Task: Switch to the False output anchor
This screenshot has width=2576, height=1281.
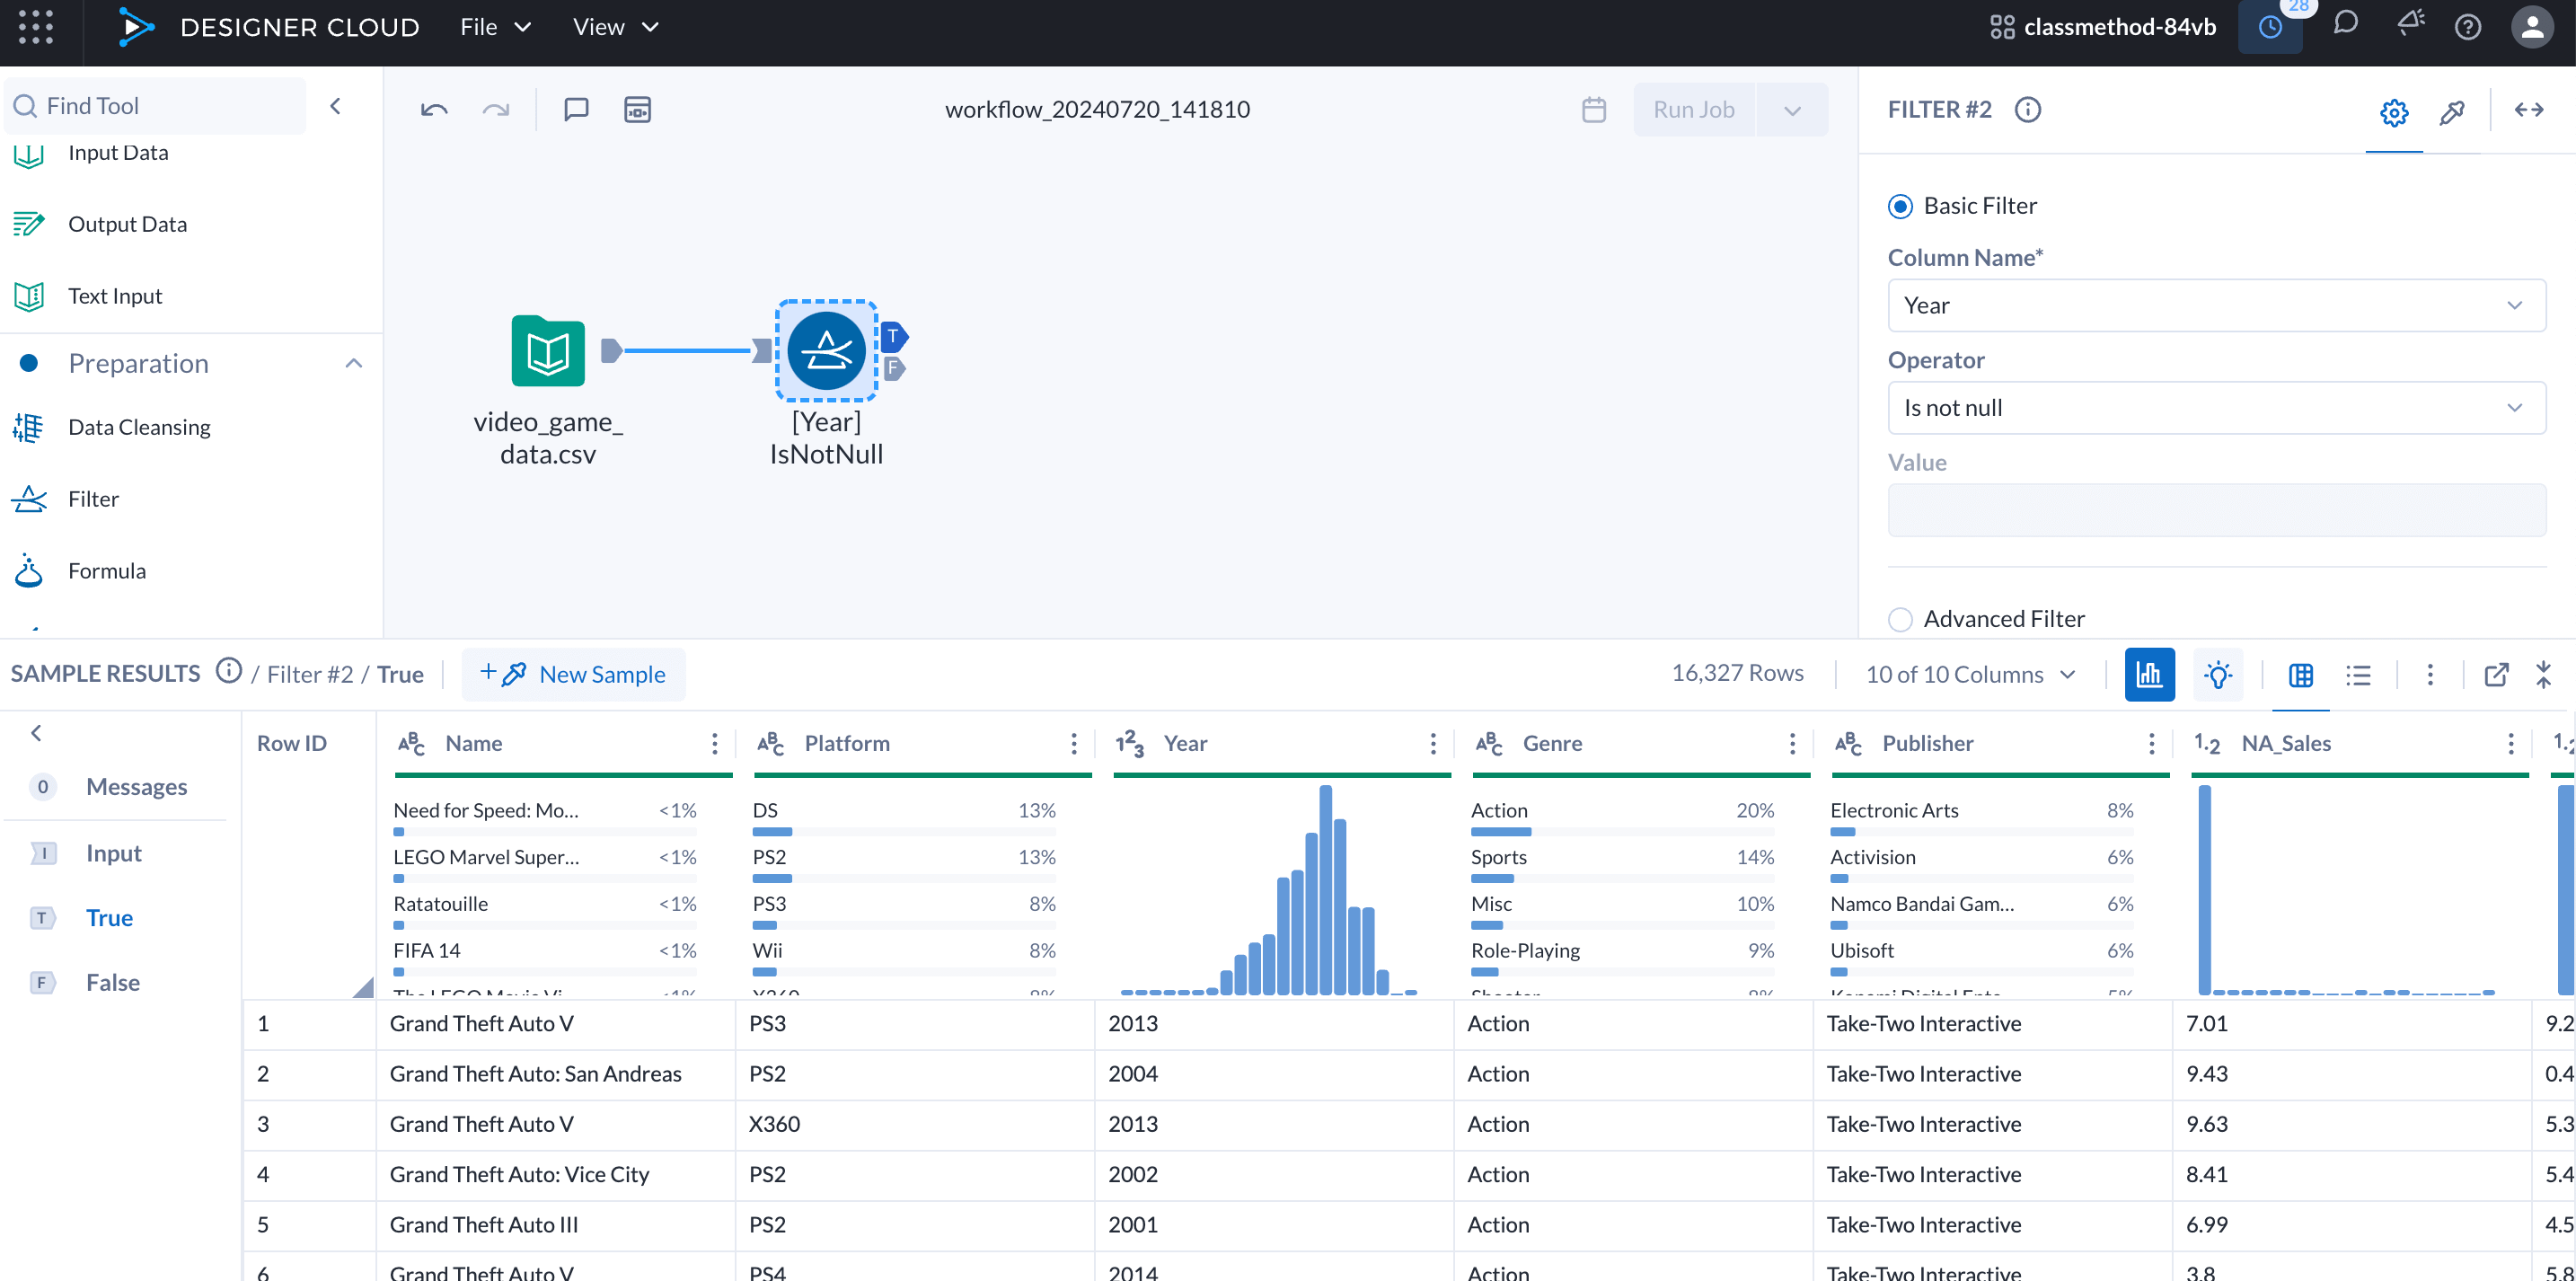Action: click(112, 982)
